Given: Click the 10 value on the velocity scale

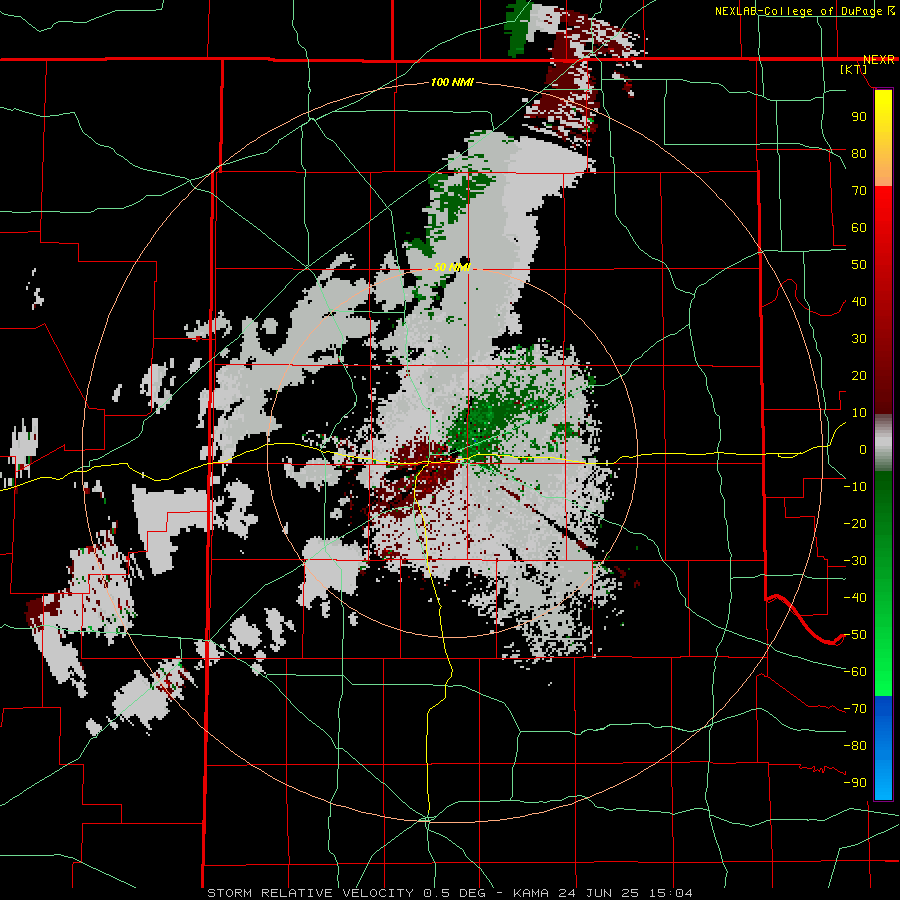Looking at the screenshot, I should [859, 413].
